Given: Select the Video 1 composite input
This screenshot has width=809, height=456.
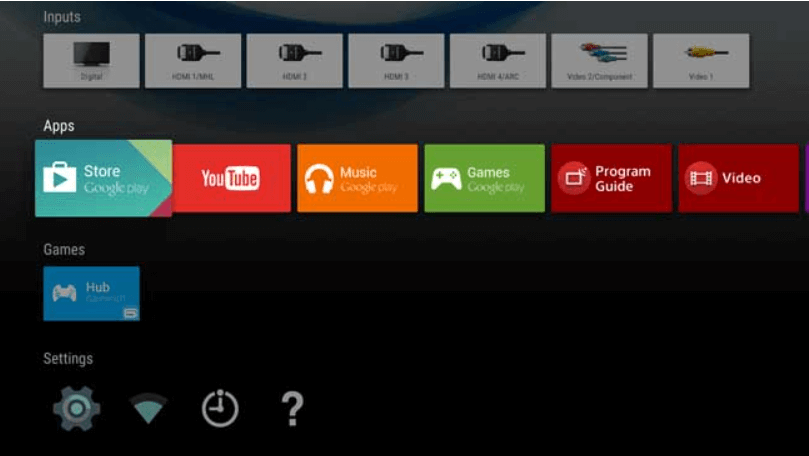Looking at the screenshot, I should [x=701, y=61].
